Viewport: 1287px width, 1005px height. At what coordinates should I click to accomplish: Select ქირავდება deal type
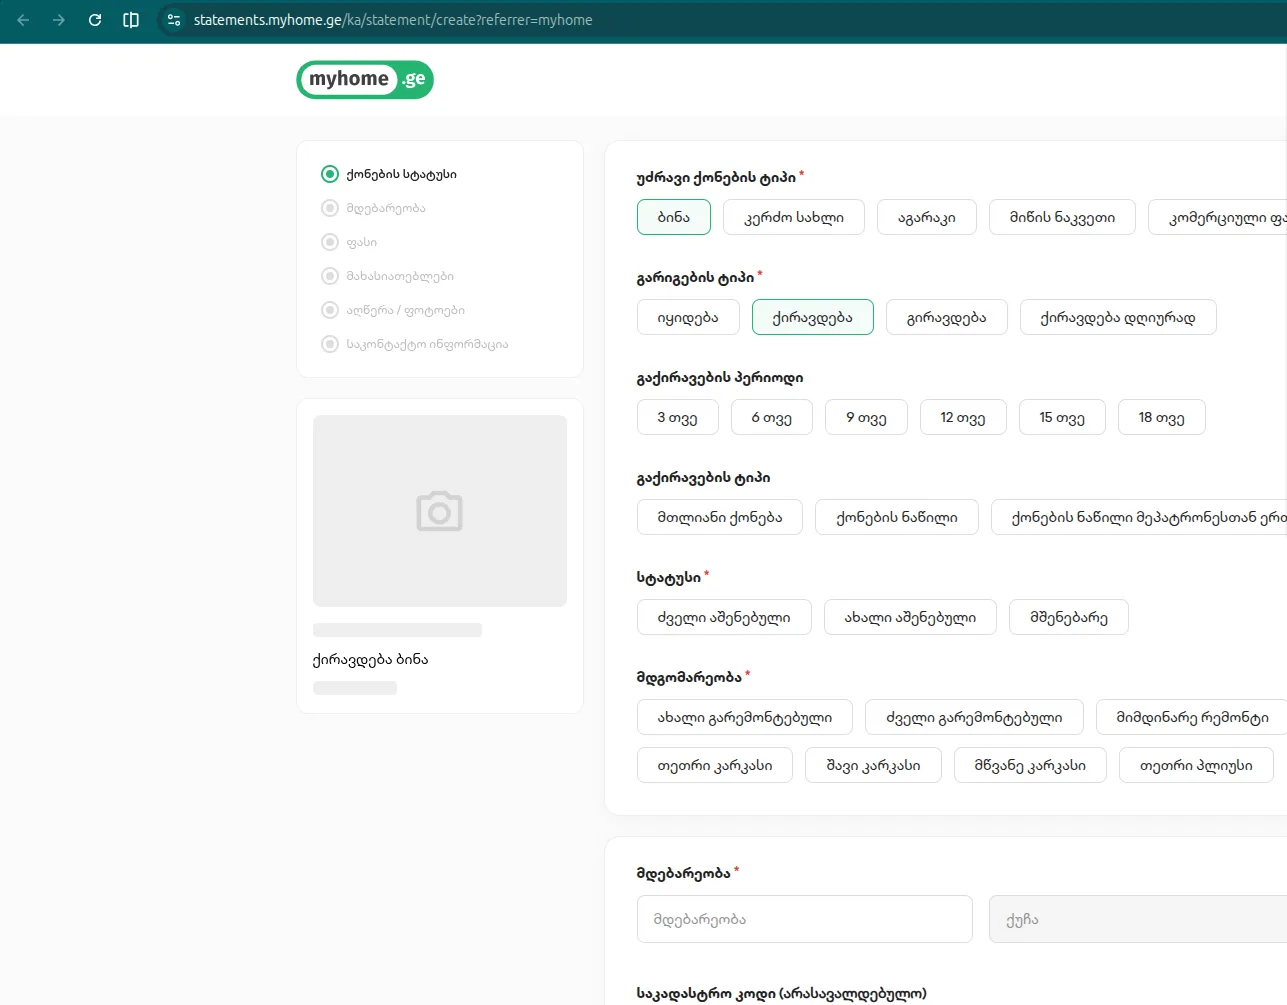[x=813, y=317]
